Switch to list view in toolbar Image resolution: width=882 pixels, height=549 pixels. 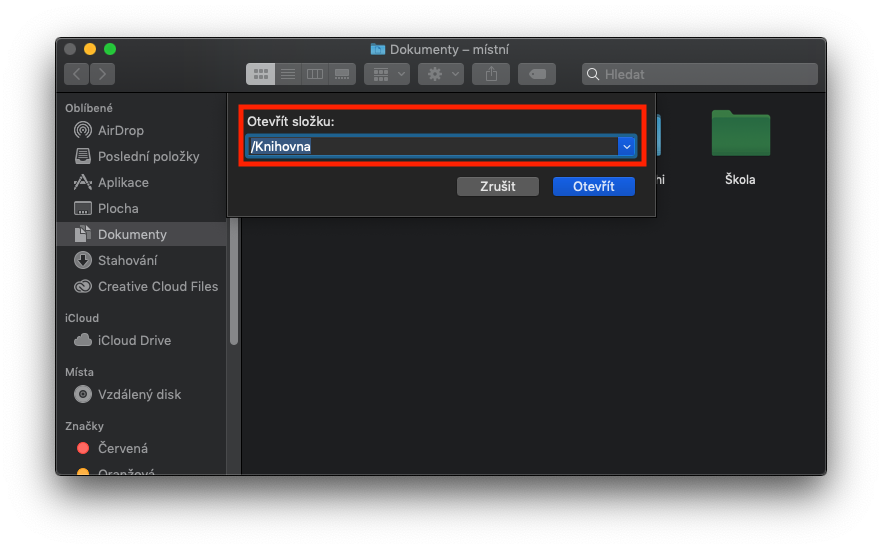click(288, 74)
